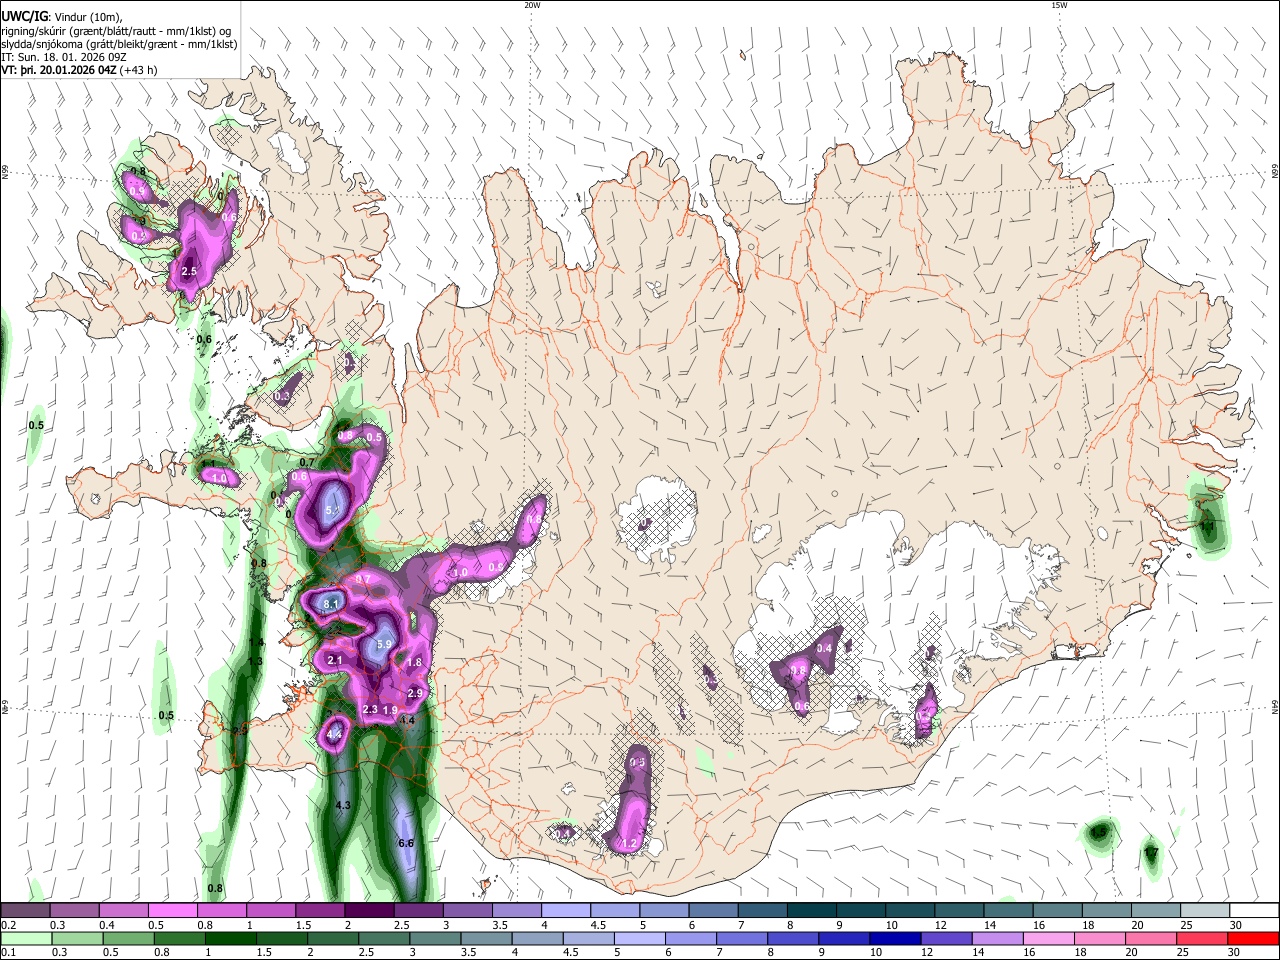This screenshot has width=1280, height=960.
Task: Click the "VT: þri. 20.01.2026 04Z" valid time
Action: tap(59, 71)
